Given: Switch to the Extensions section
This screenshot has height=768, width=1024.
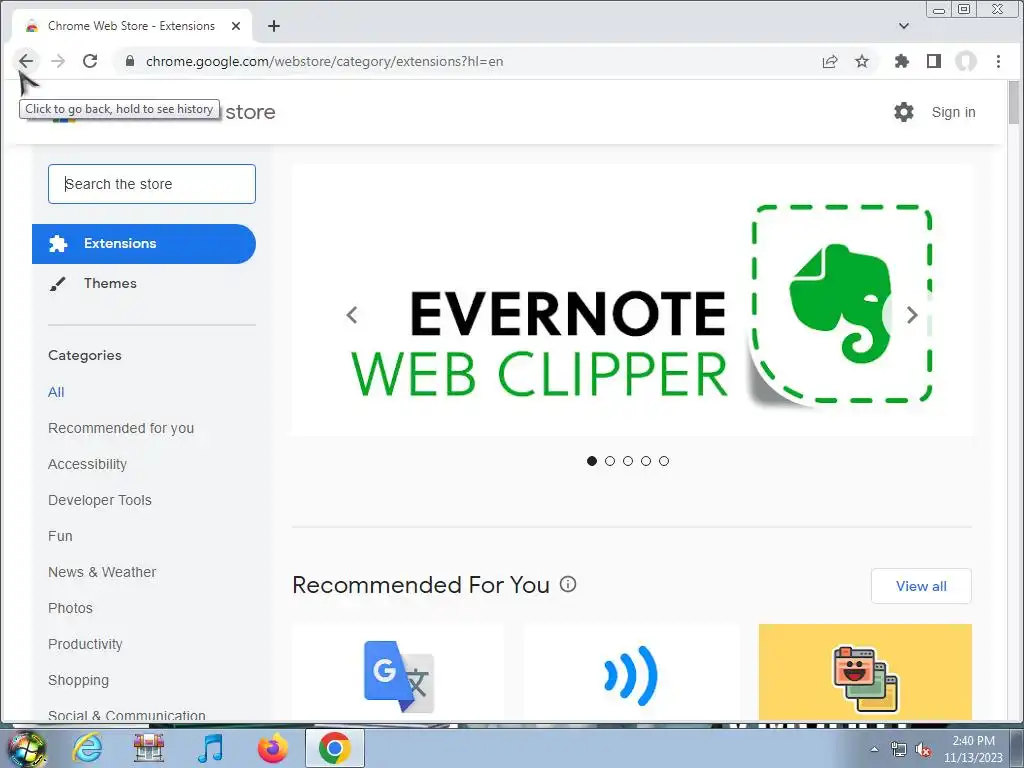Looking at the screenshot, I should (144, 244).
